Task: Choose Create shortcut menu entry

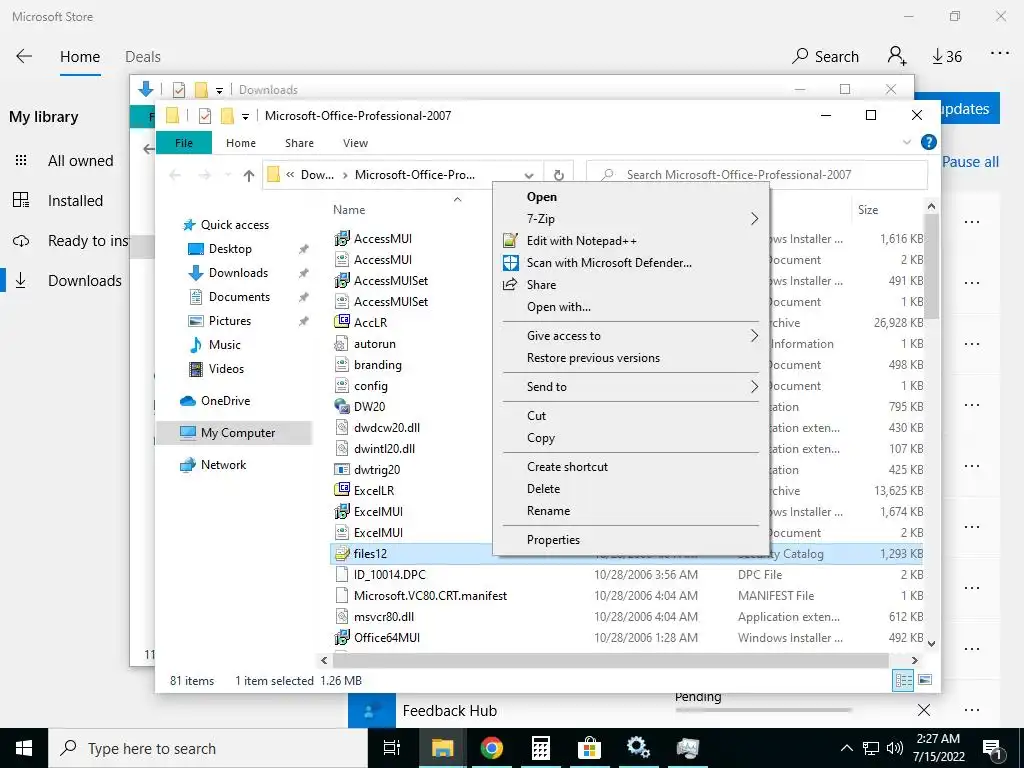Action: pyautogui.click(x=568, y=466)
